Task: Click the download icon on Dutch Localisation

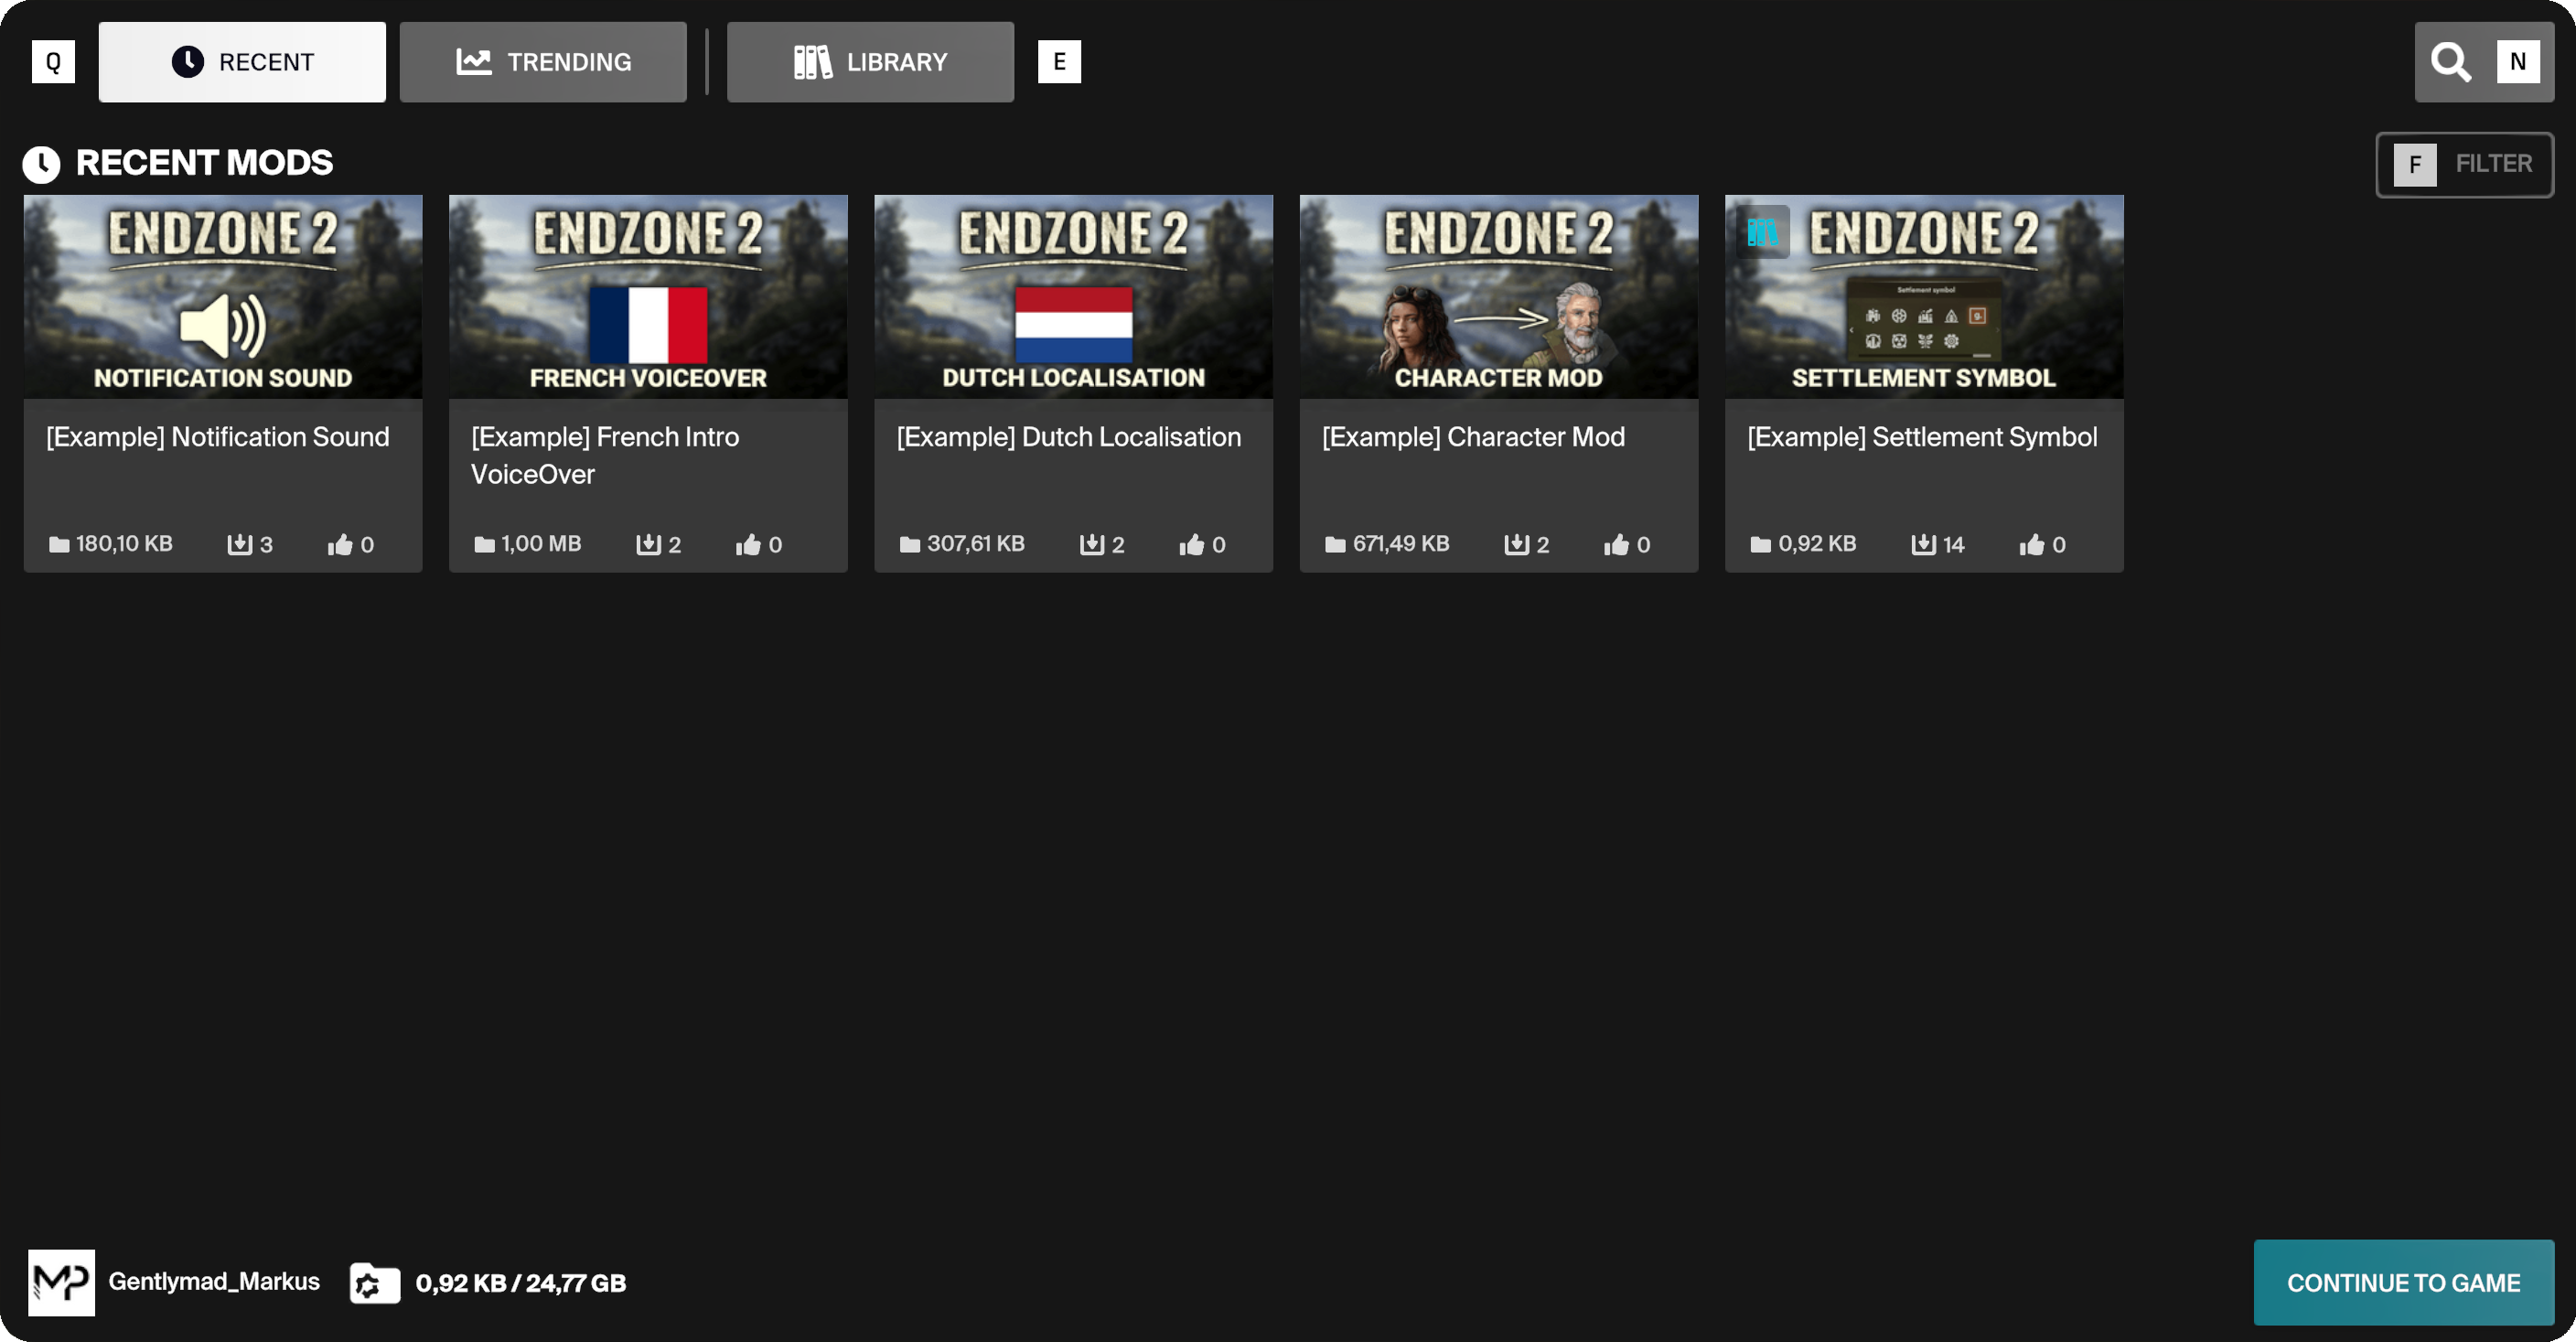Action: click(1091, 544)
